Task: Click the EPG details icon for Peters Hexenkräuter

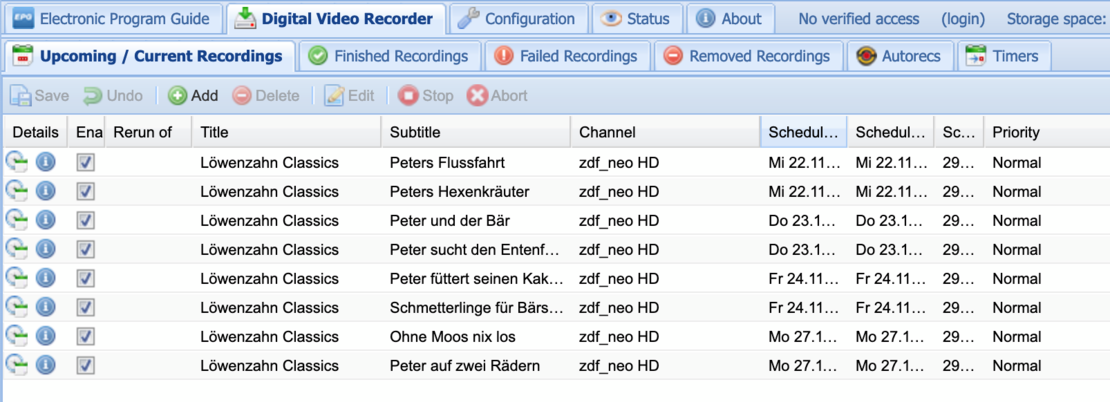Action: tap(16, 191)
